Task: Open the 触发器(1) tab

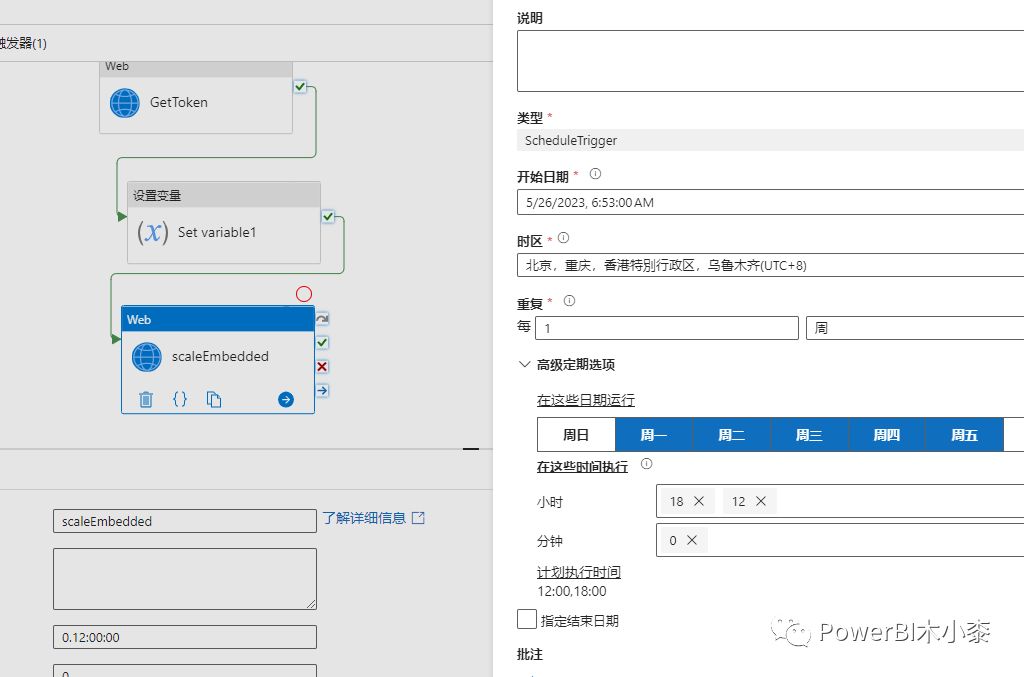Action: [x=23, y=43]
